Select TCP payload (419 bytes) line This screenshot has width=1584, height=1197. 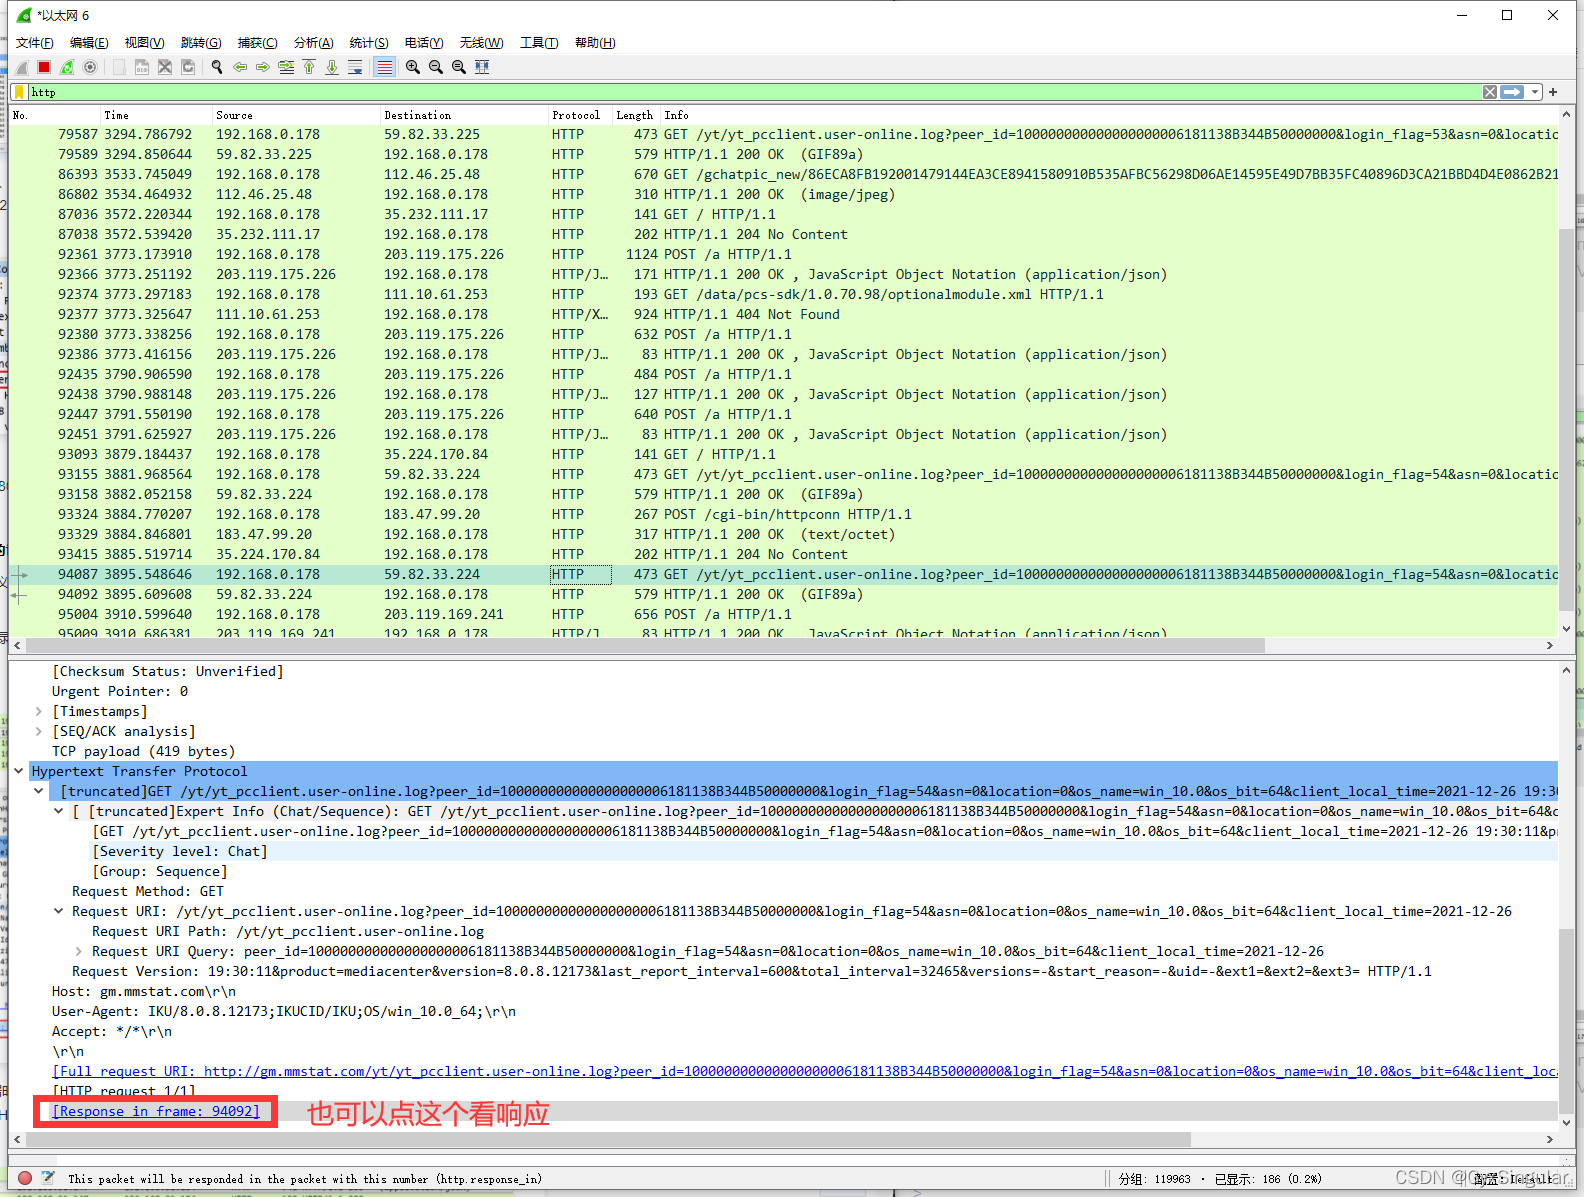point(144,751)
